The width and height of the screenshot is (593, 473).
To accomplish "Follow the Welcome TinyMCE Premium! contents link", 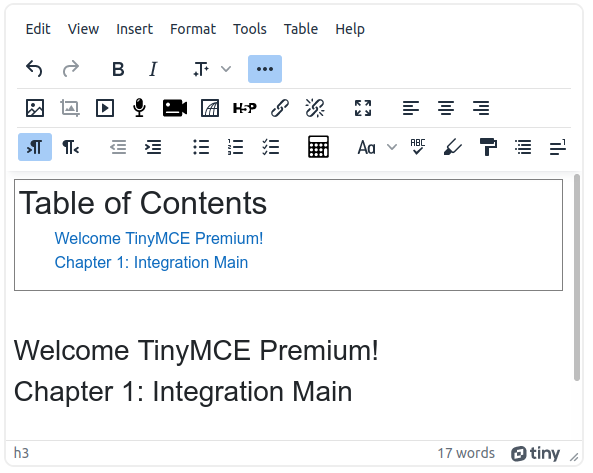I will (x=159, y=239).
